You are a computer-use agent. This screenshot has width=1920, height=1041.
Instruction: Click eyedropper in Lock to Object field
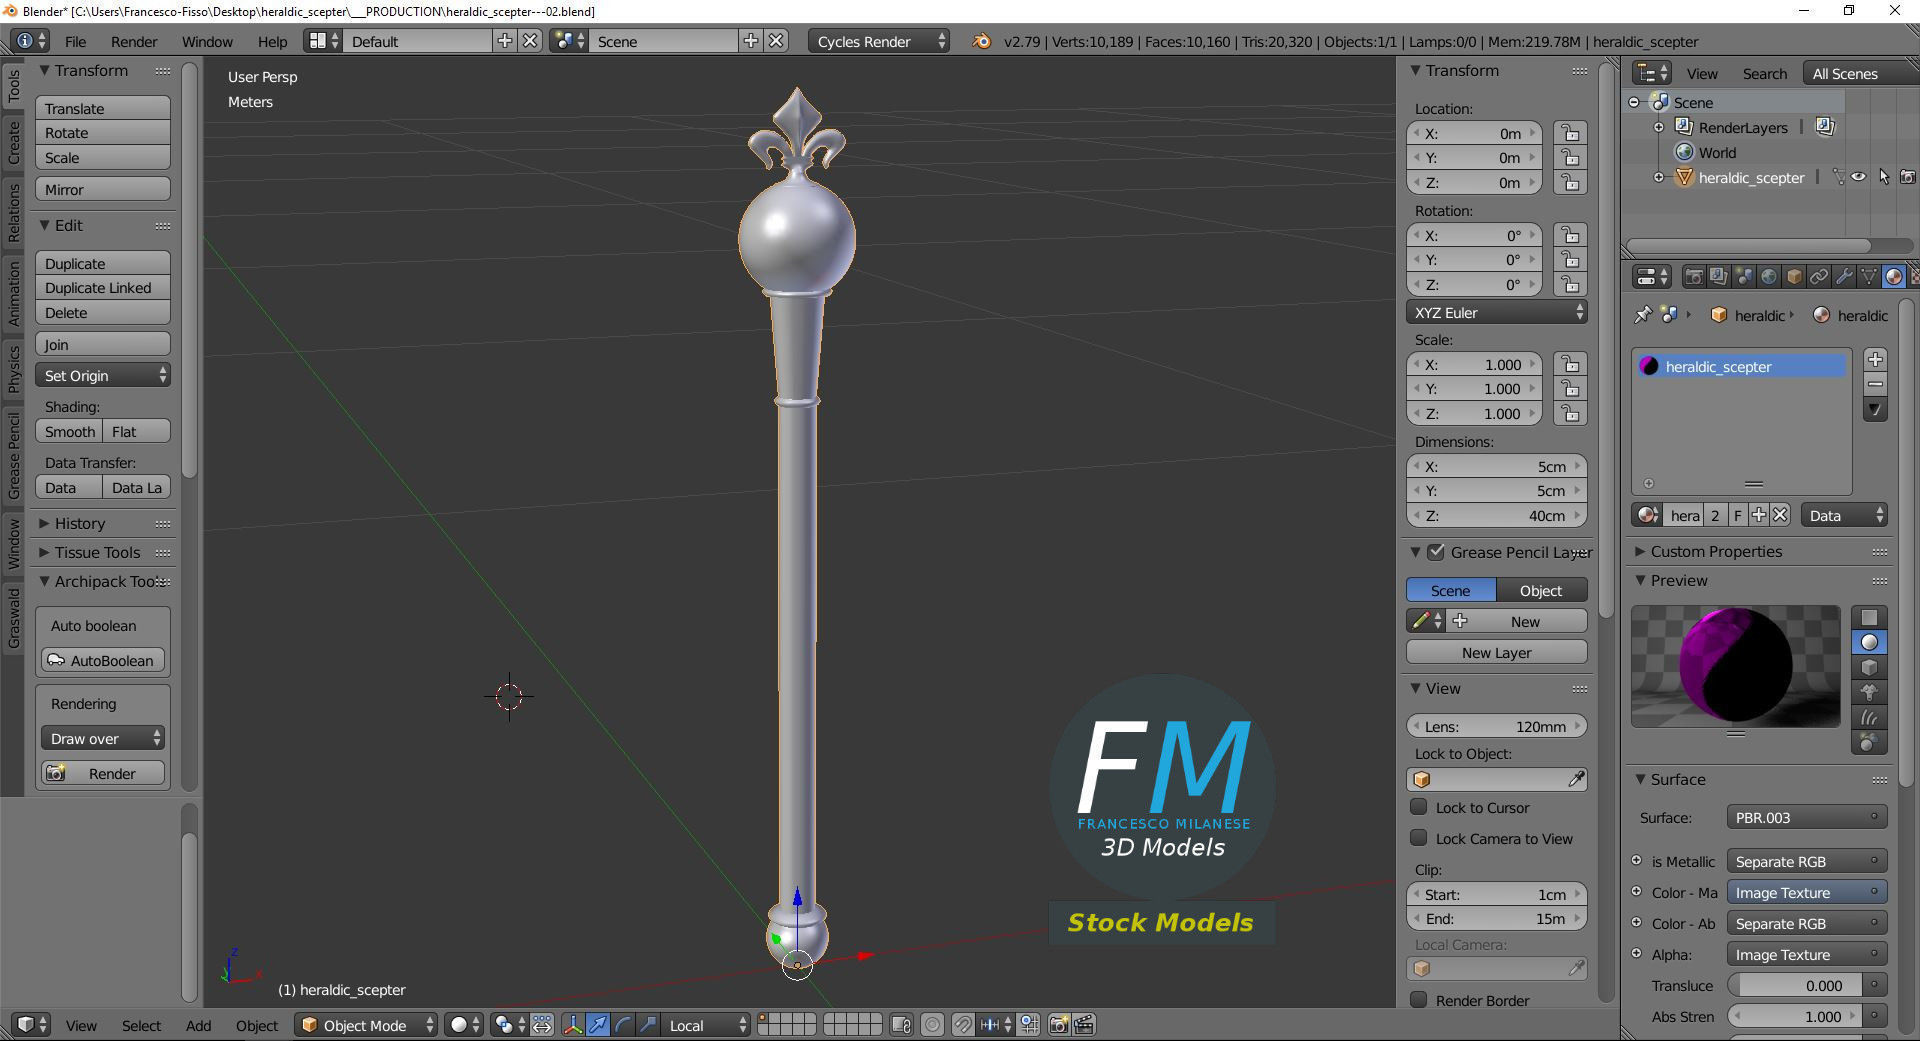pyautogui.click(x=1576, y=779)
